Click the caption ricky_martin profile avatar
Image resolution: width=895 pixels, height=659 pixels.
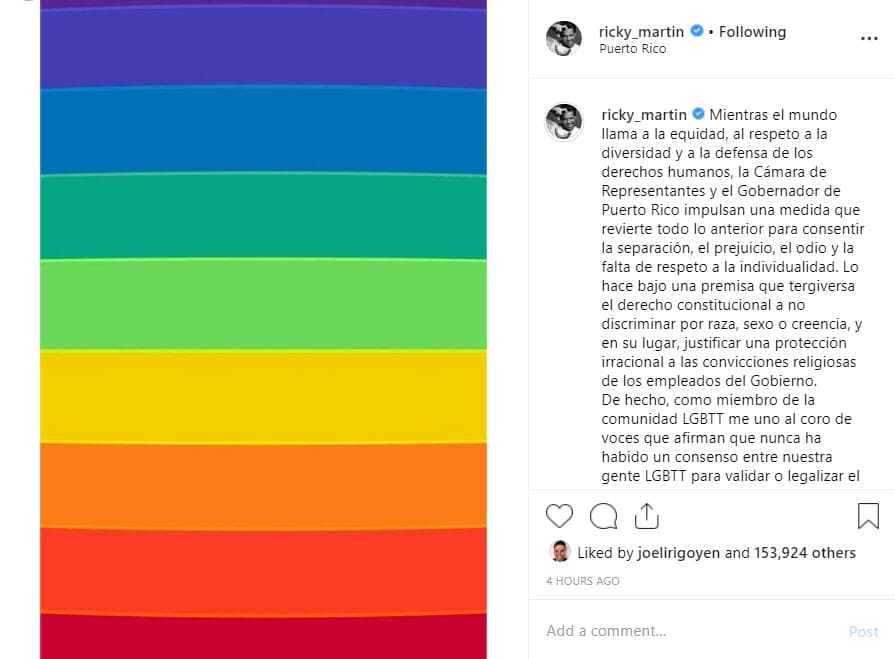[x=564, y=122]
